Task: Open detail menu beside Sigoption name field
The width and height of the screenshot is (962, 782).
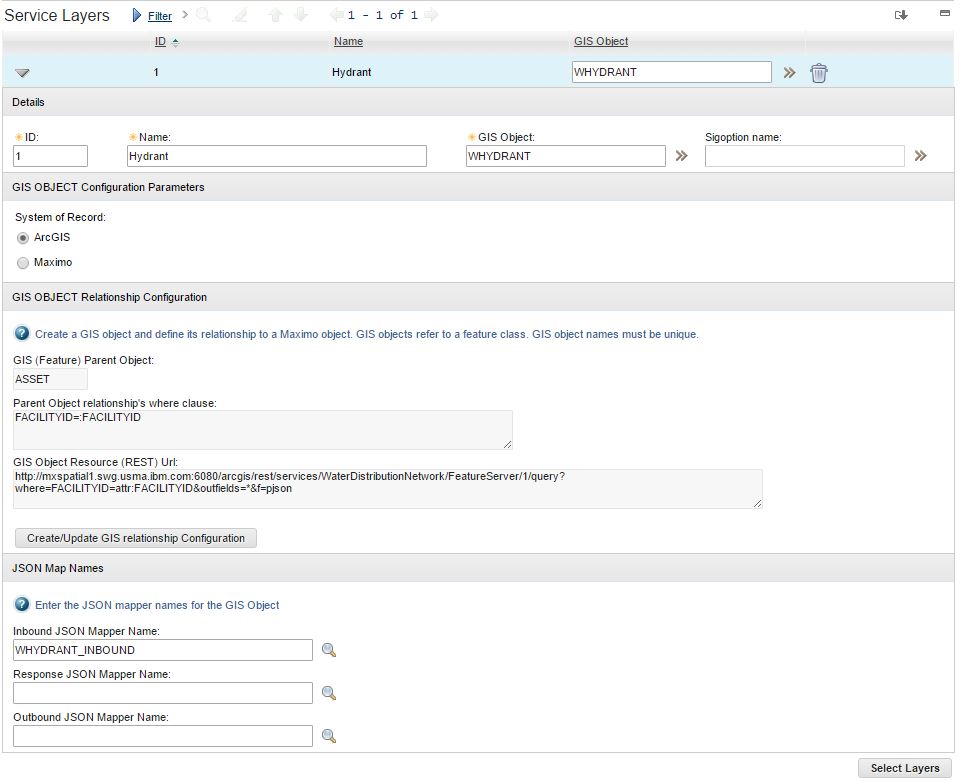Action: (920, 156)
